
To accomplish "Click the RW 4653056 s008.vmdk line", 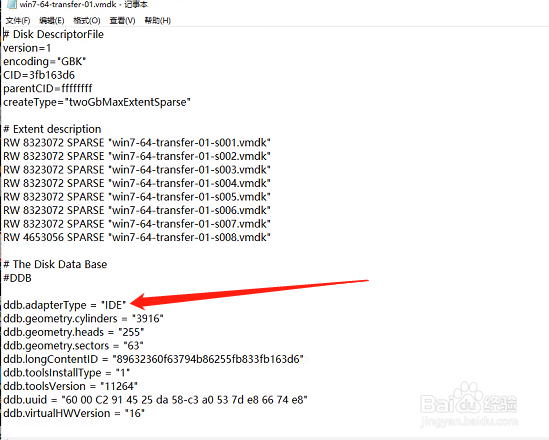I will (x=137, y=237).
